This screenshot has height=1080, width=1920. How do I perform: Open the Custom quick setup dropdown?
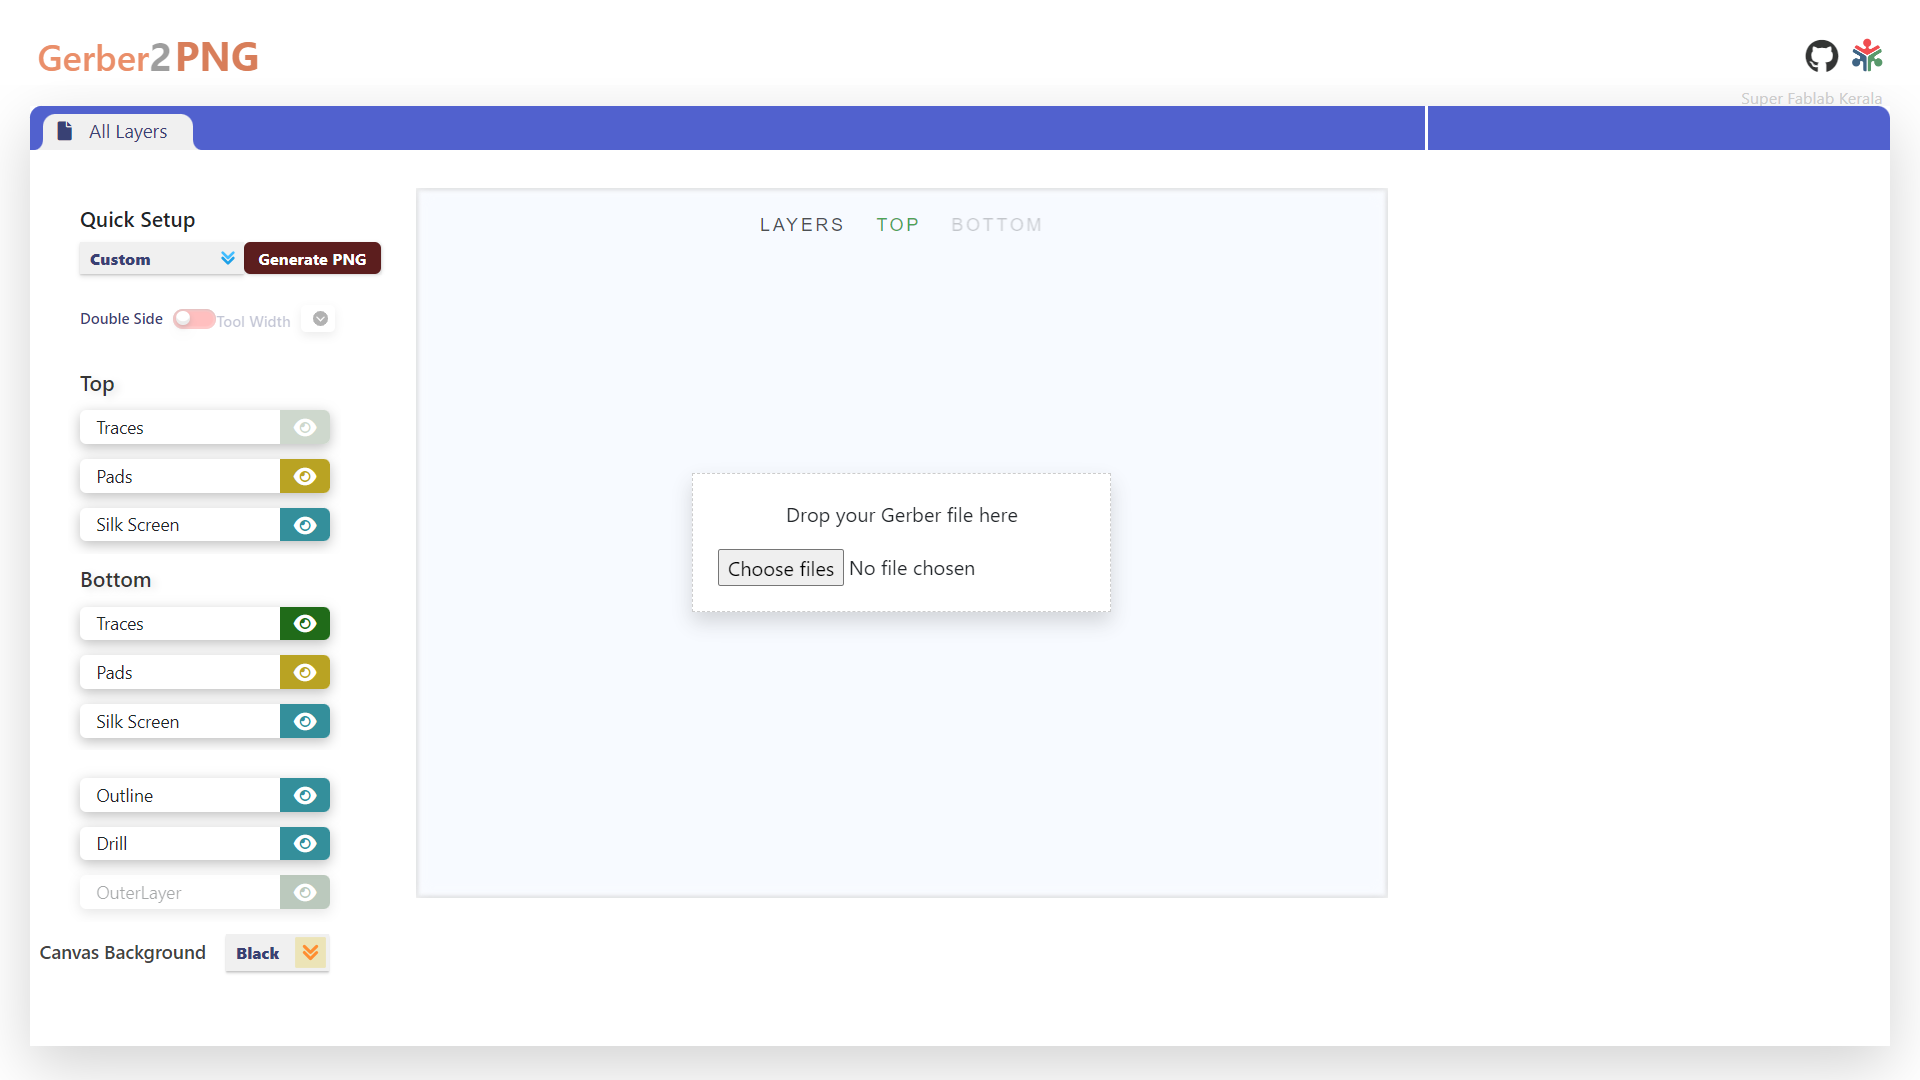[160, 259]
